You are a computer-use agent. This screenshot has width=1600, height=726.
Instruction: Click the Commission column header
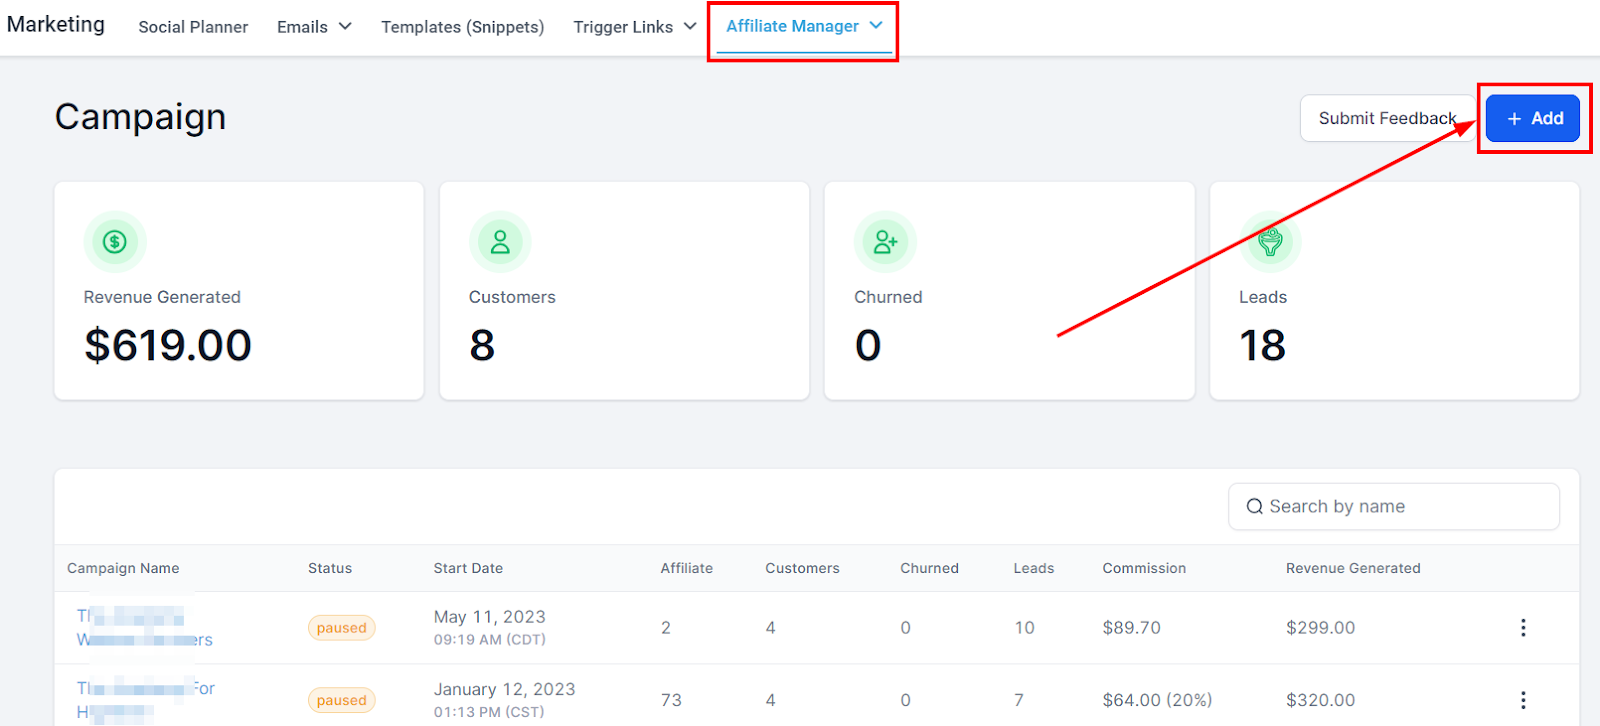point(1144,568)
